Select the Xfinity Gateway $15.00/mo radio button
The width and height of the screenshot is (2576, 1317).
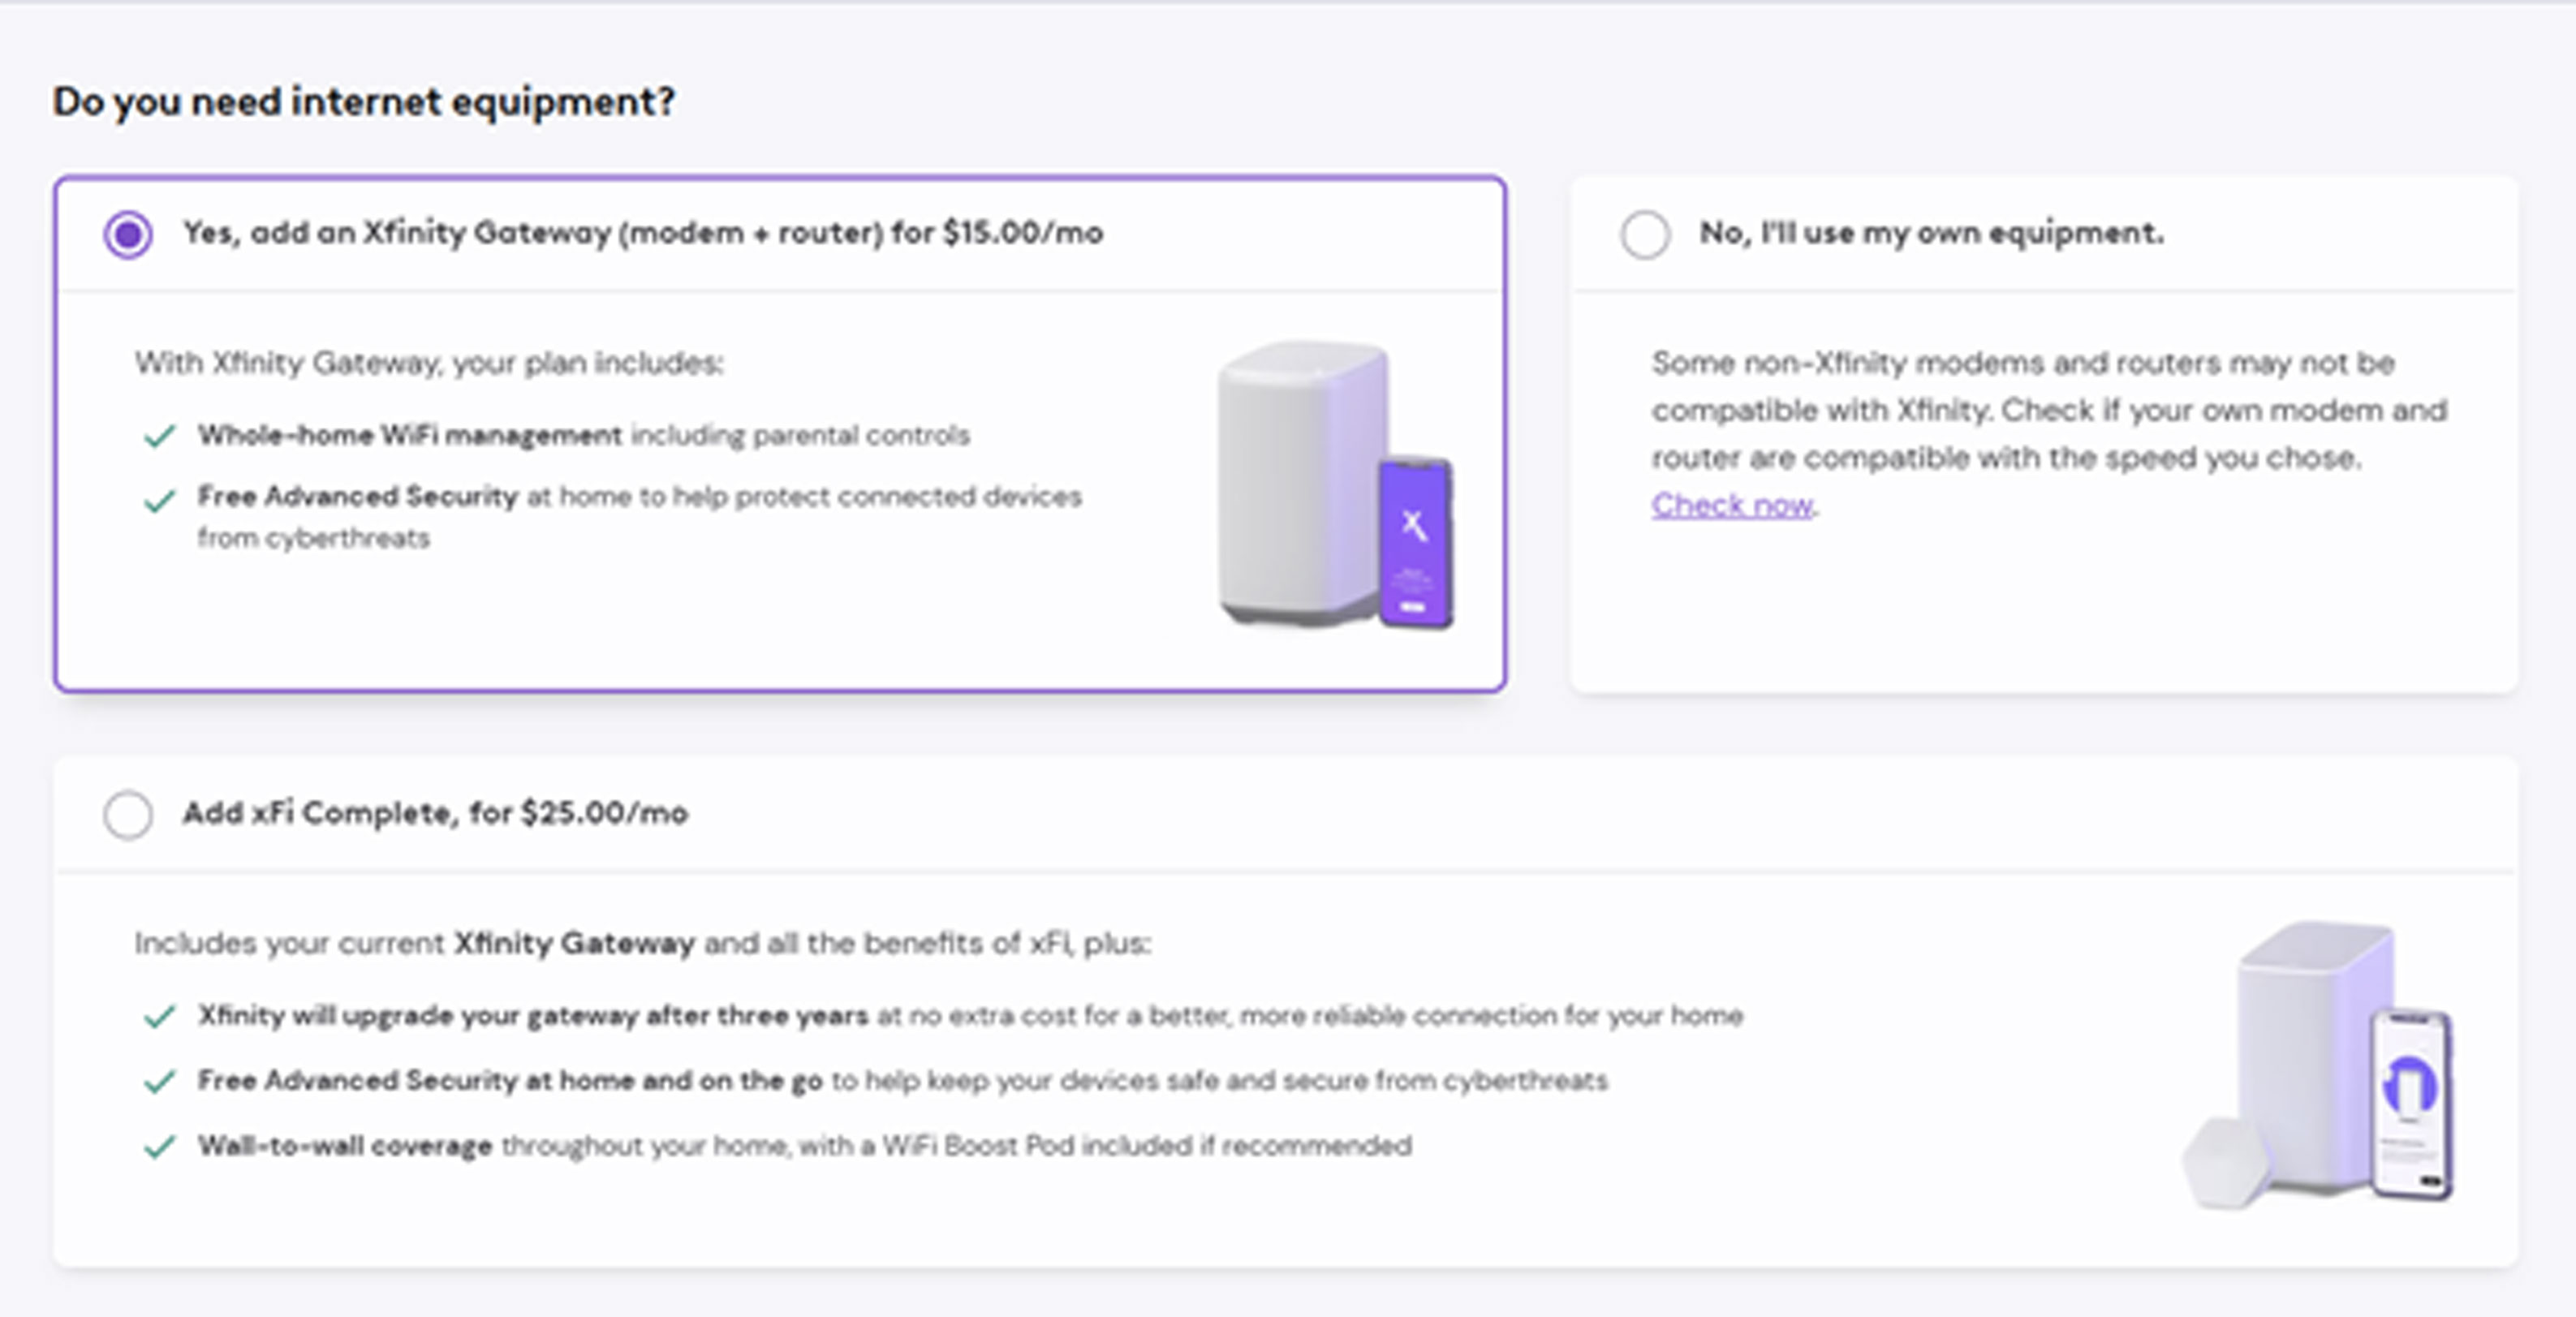click(128, 234)
